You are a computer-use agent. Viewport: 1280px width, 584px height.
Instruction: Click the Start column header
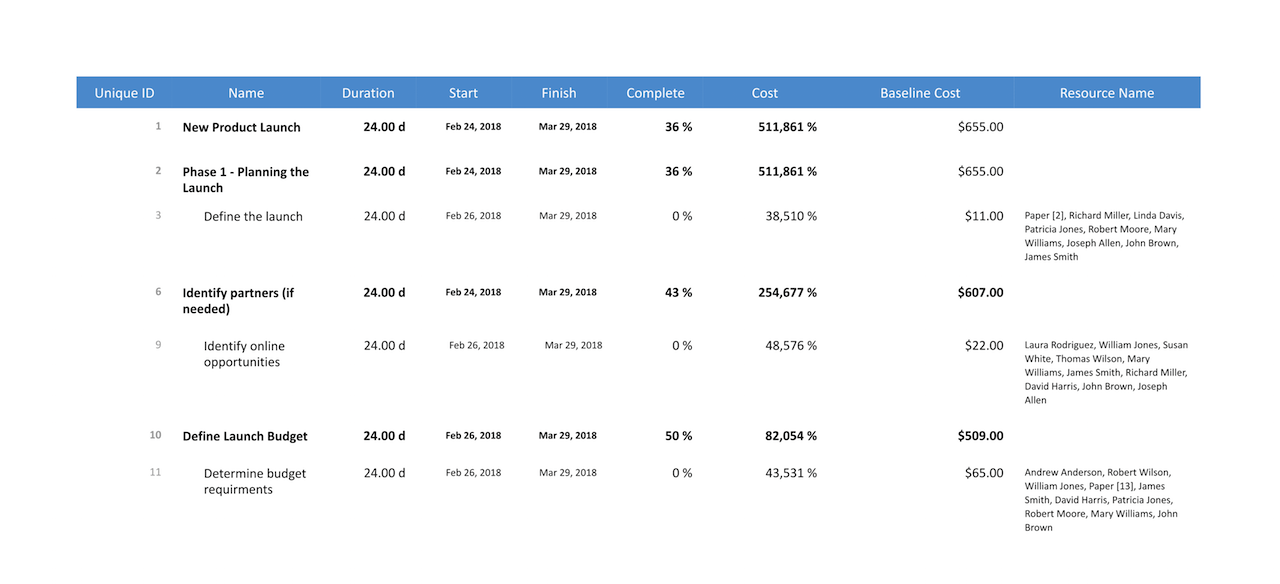(x=463, y=93)
